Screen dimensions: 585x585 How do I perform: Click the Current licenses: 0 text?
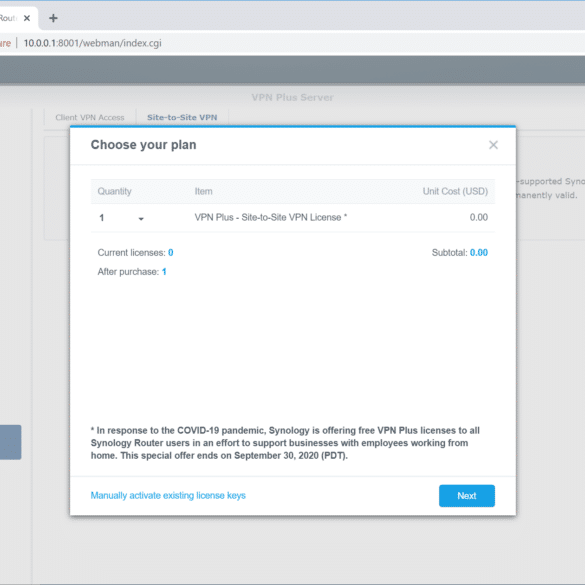tap(135, 253)
